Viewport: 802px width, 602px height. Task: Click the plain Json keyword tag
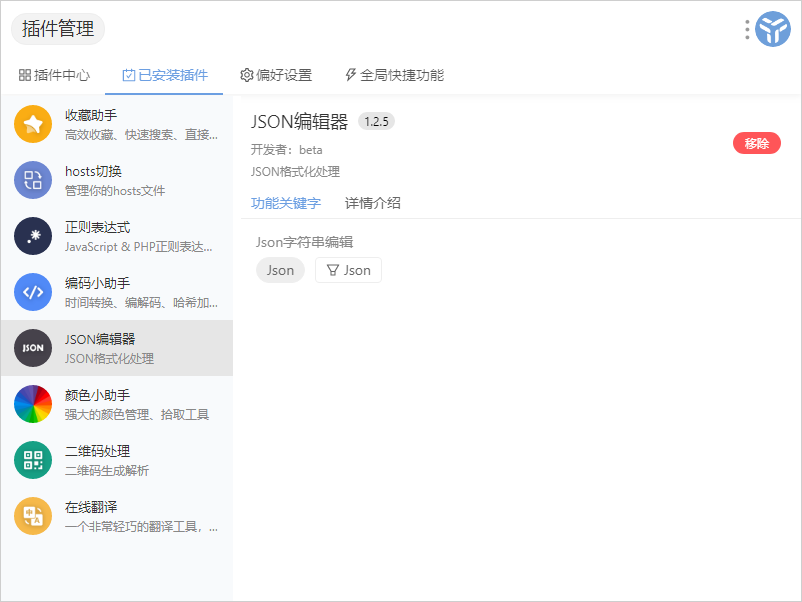[280, 270]
